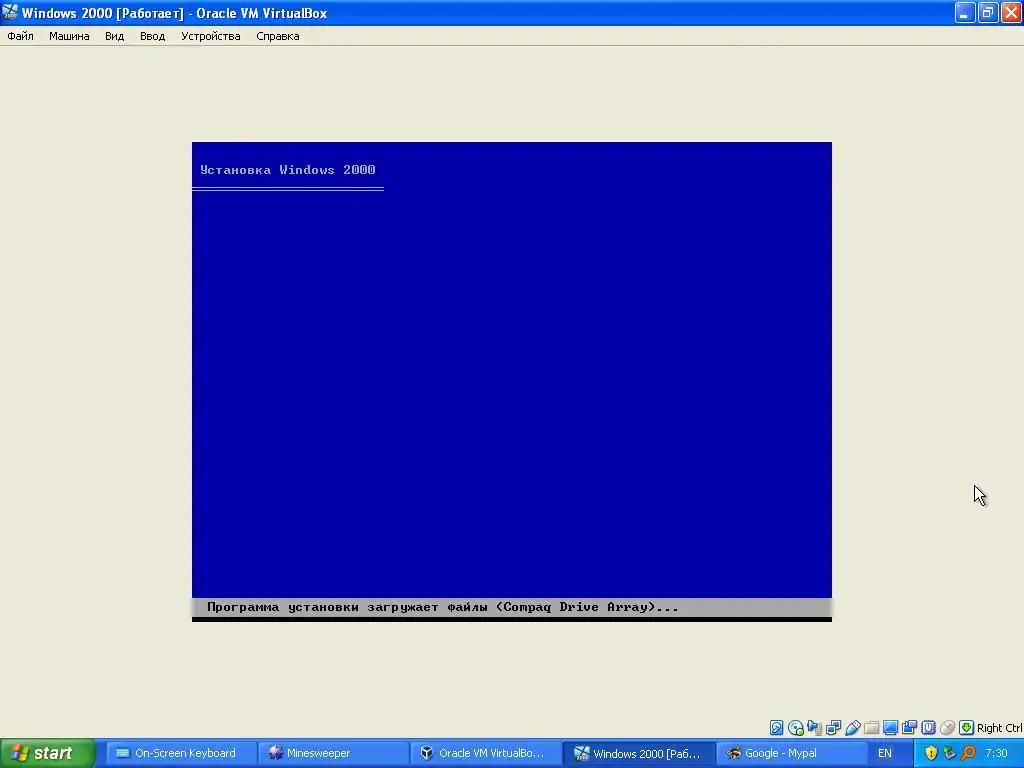Open the Устройства menu
Screen dimensions: 1024x768
[210, 36]
